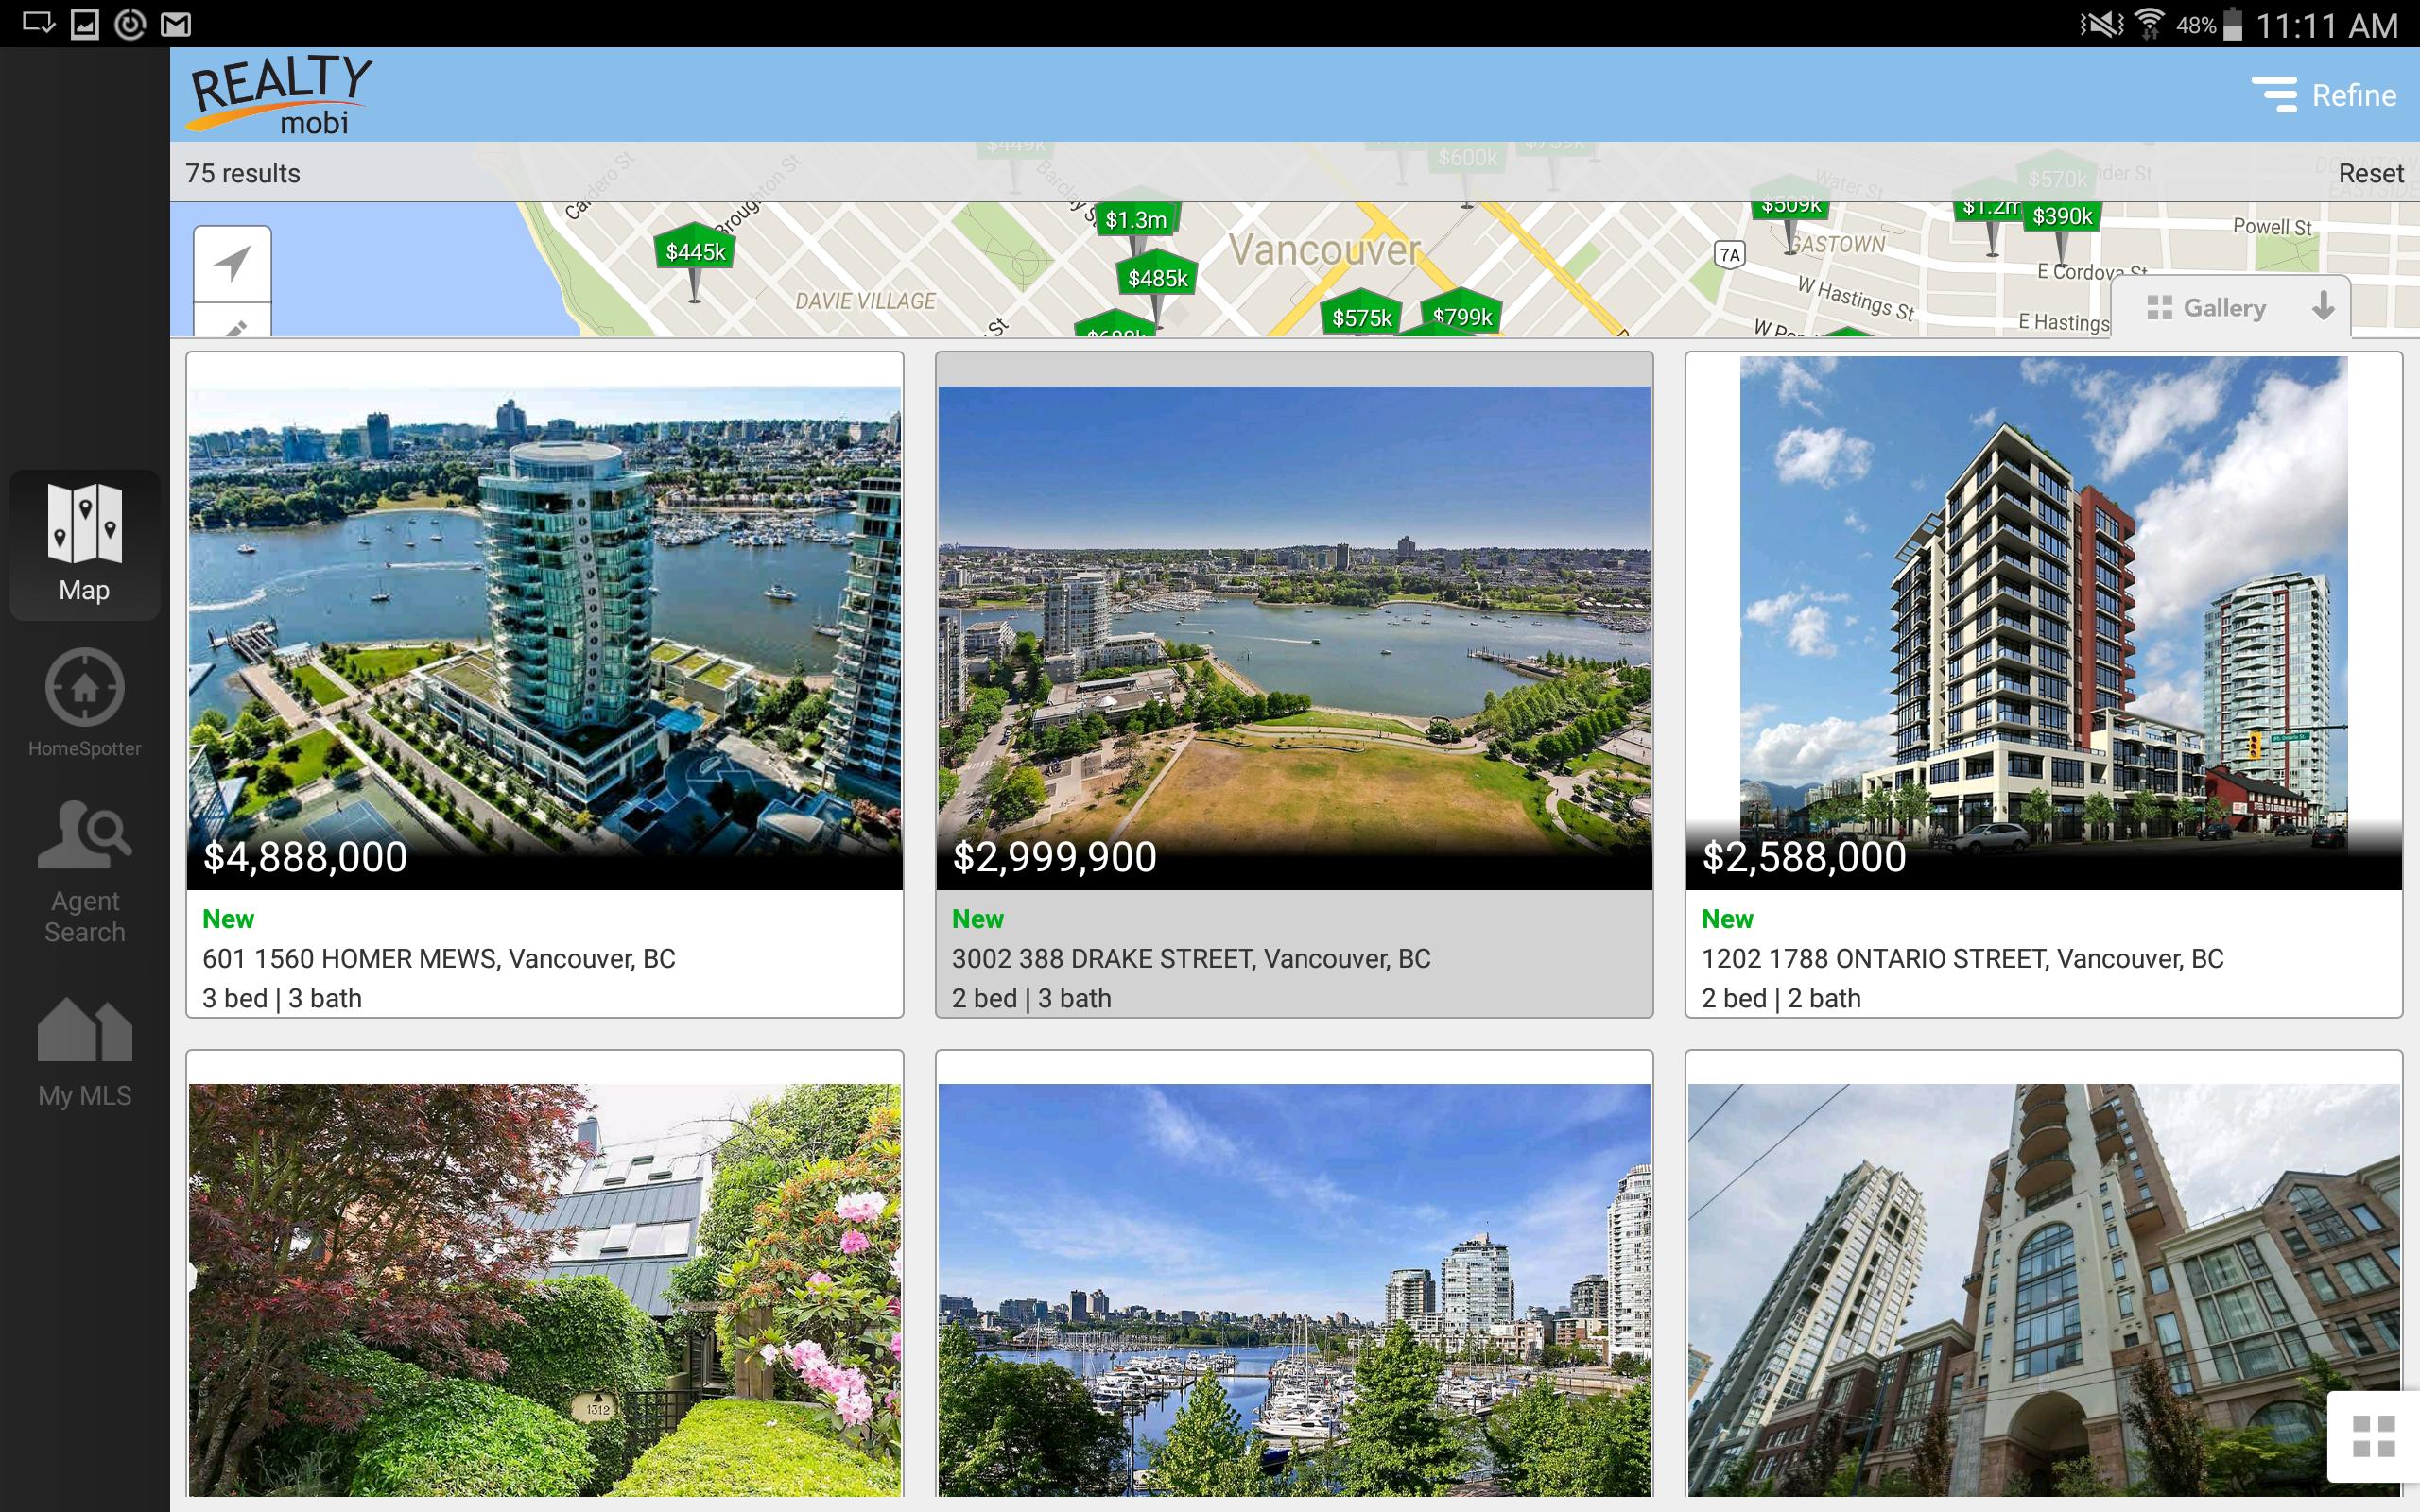Open the high-rise tower listing photo

2043,1290
